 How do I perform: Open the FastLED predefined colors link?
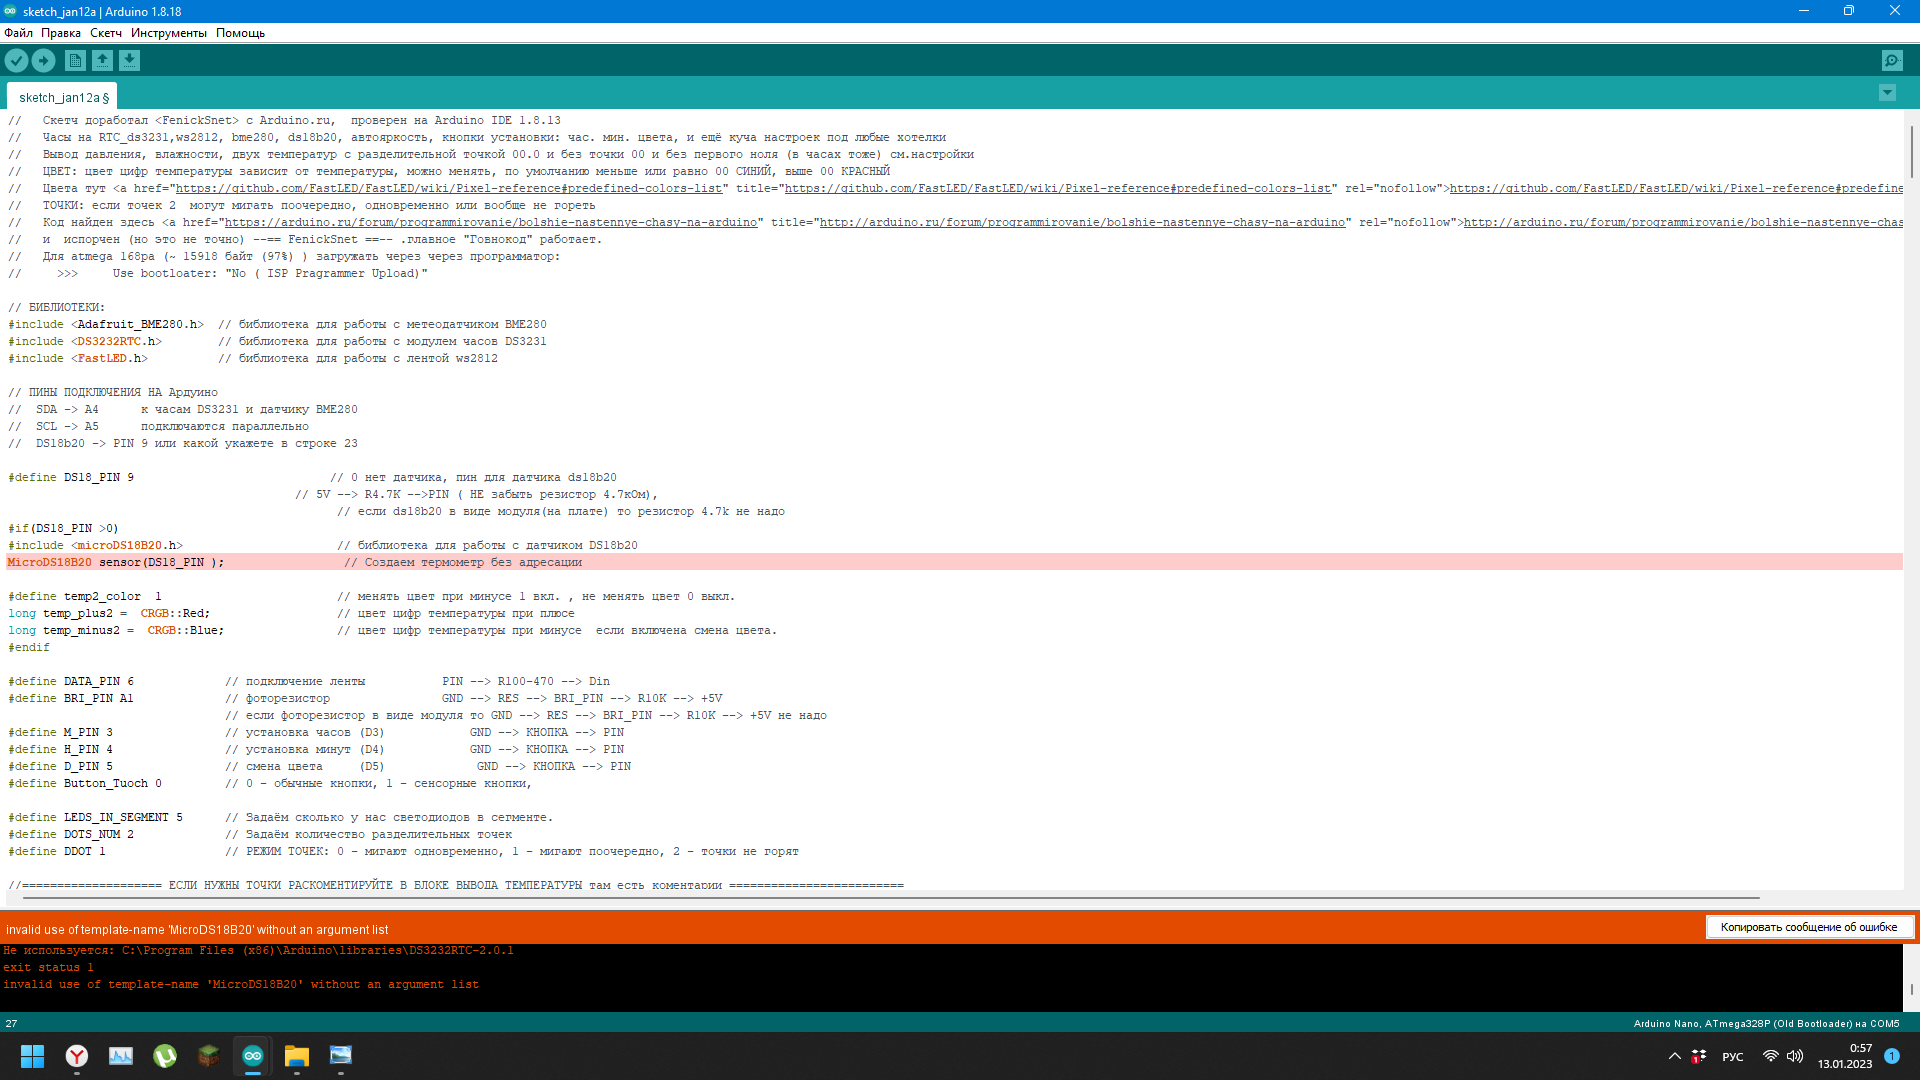449,188
